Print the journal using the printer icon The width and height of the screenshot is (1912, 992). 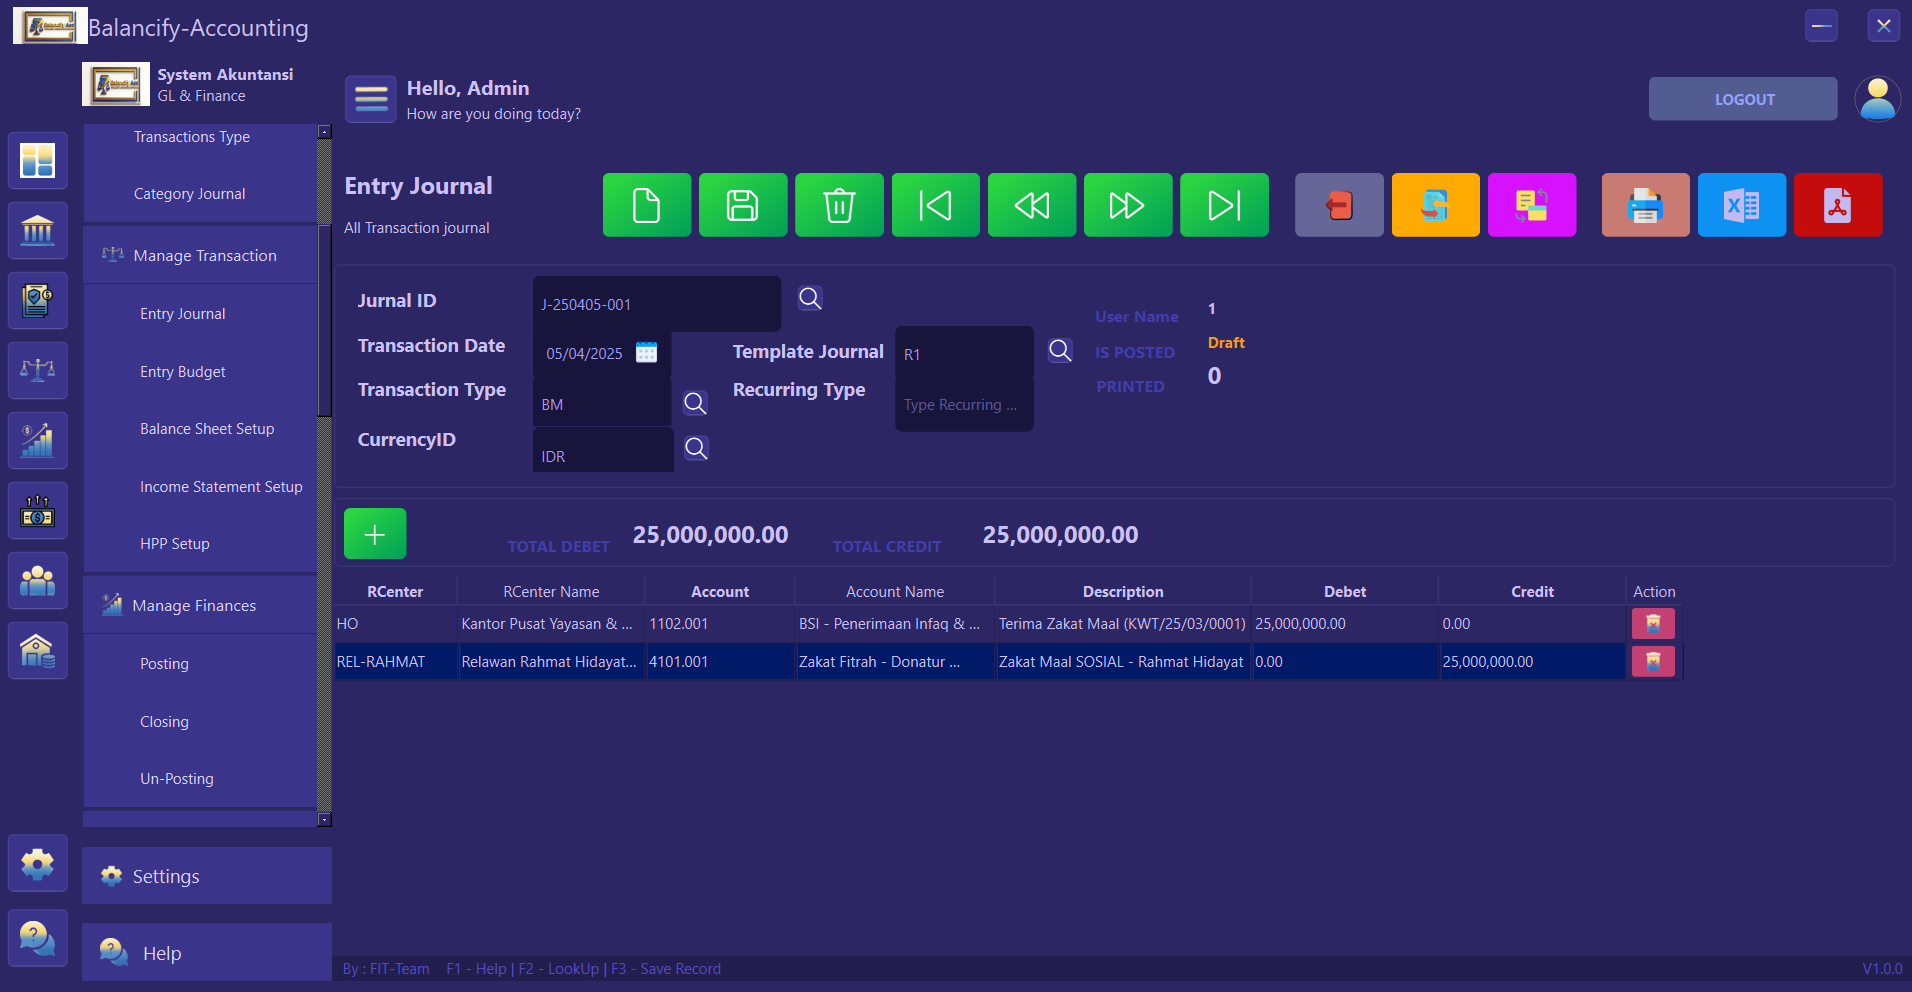click(x=1646, y=205)
